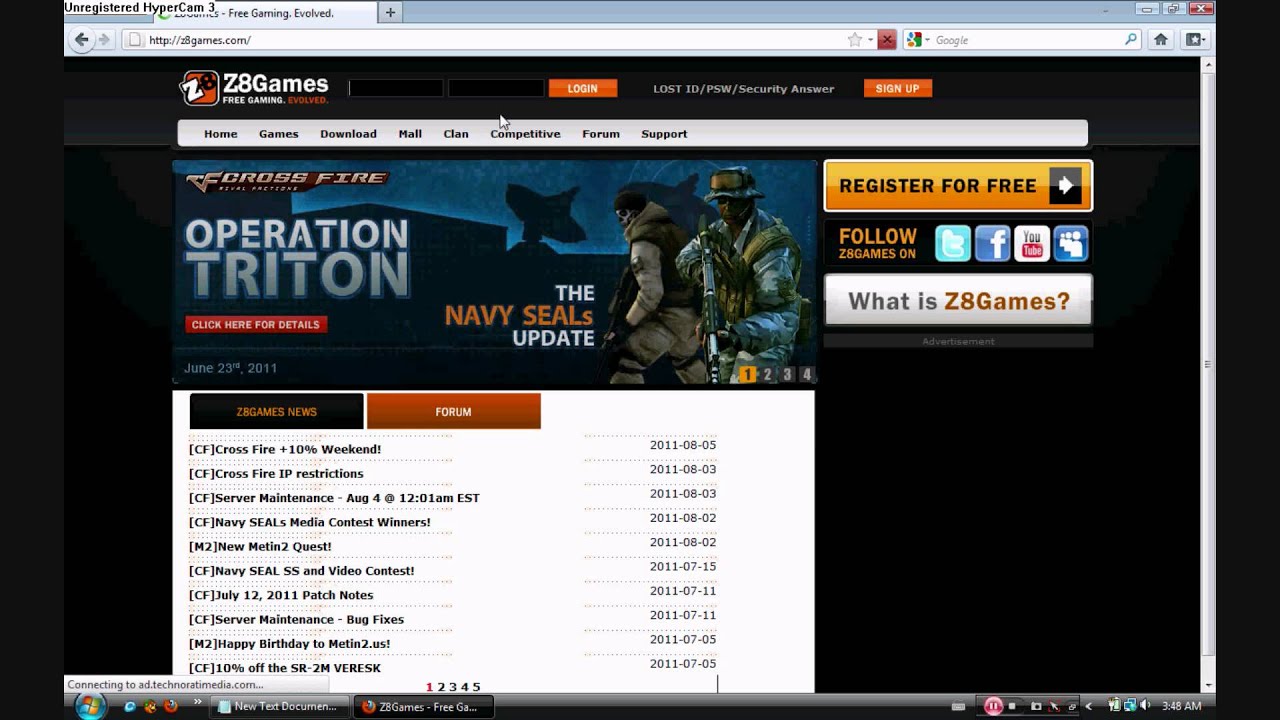Open [CF]Cross Fire IP restrictions news
Viewport: 1280px width, 720px height.
tap(276, 474)
